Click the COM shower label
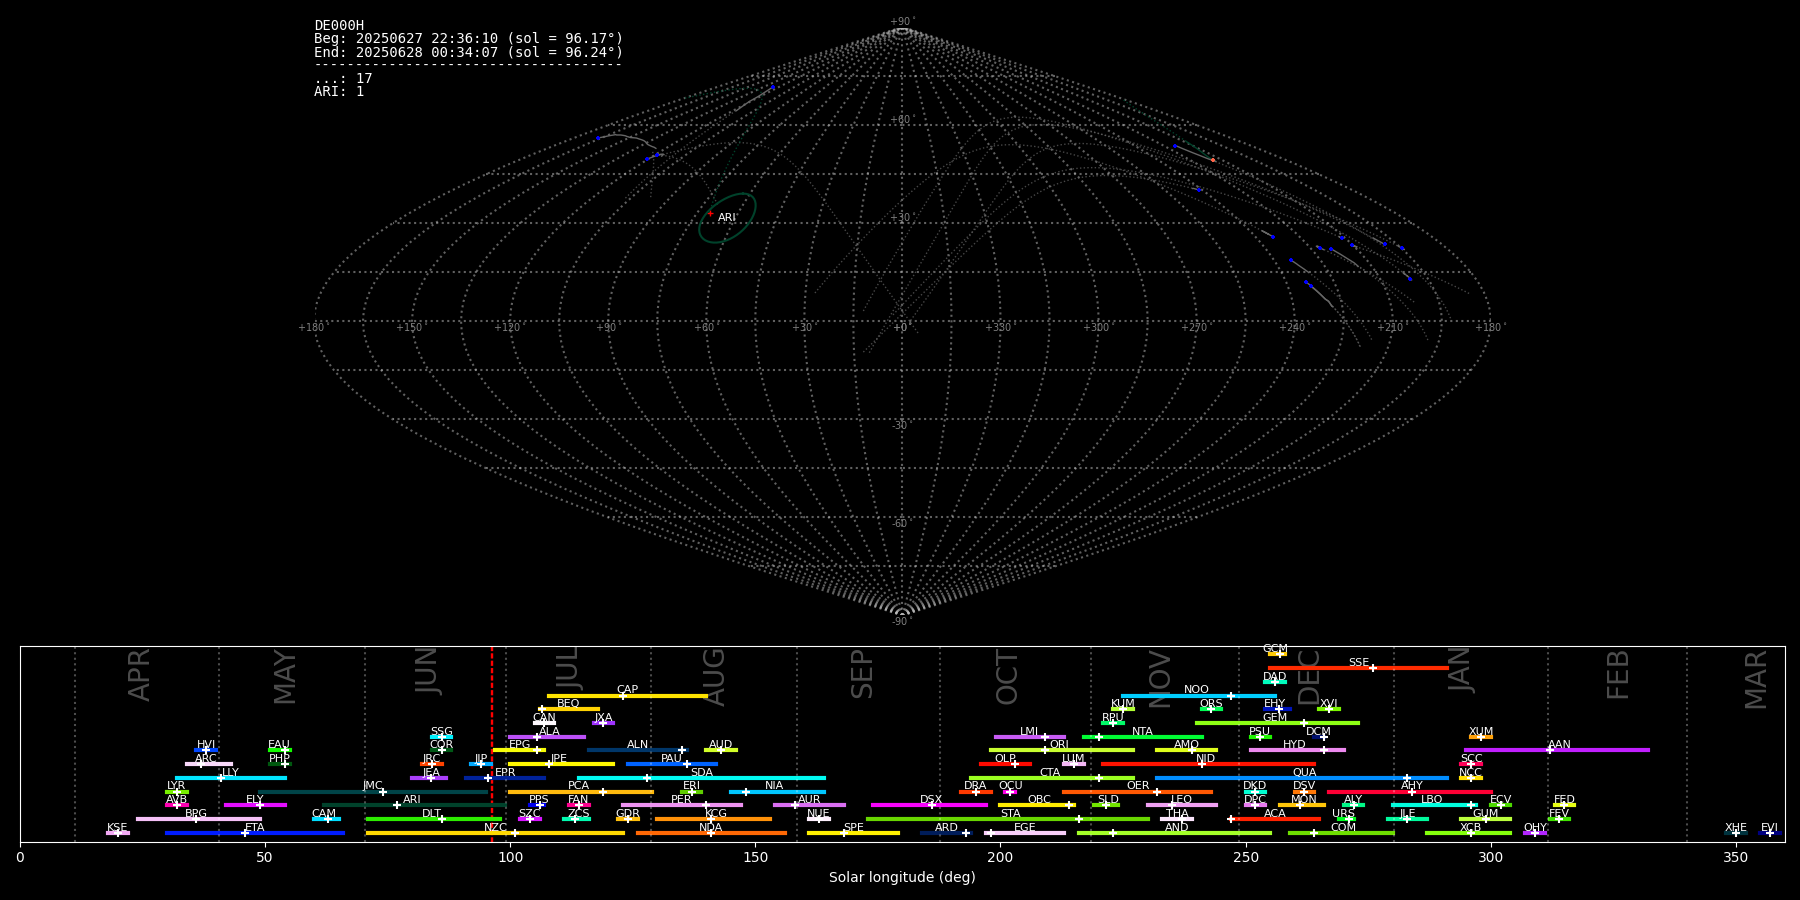This screenshot has height=900, width=1800. point(1343,828)
